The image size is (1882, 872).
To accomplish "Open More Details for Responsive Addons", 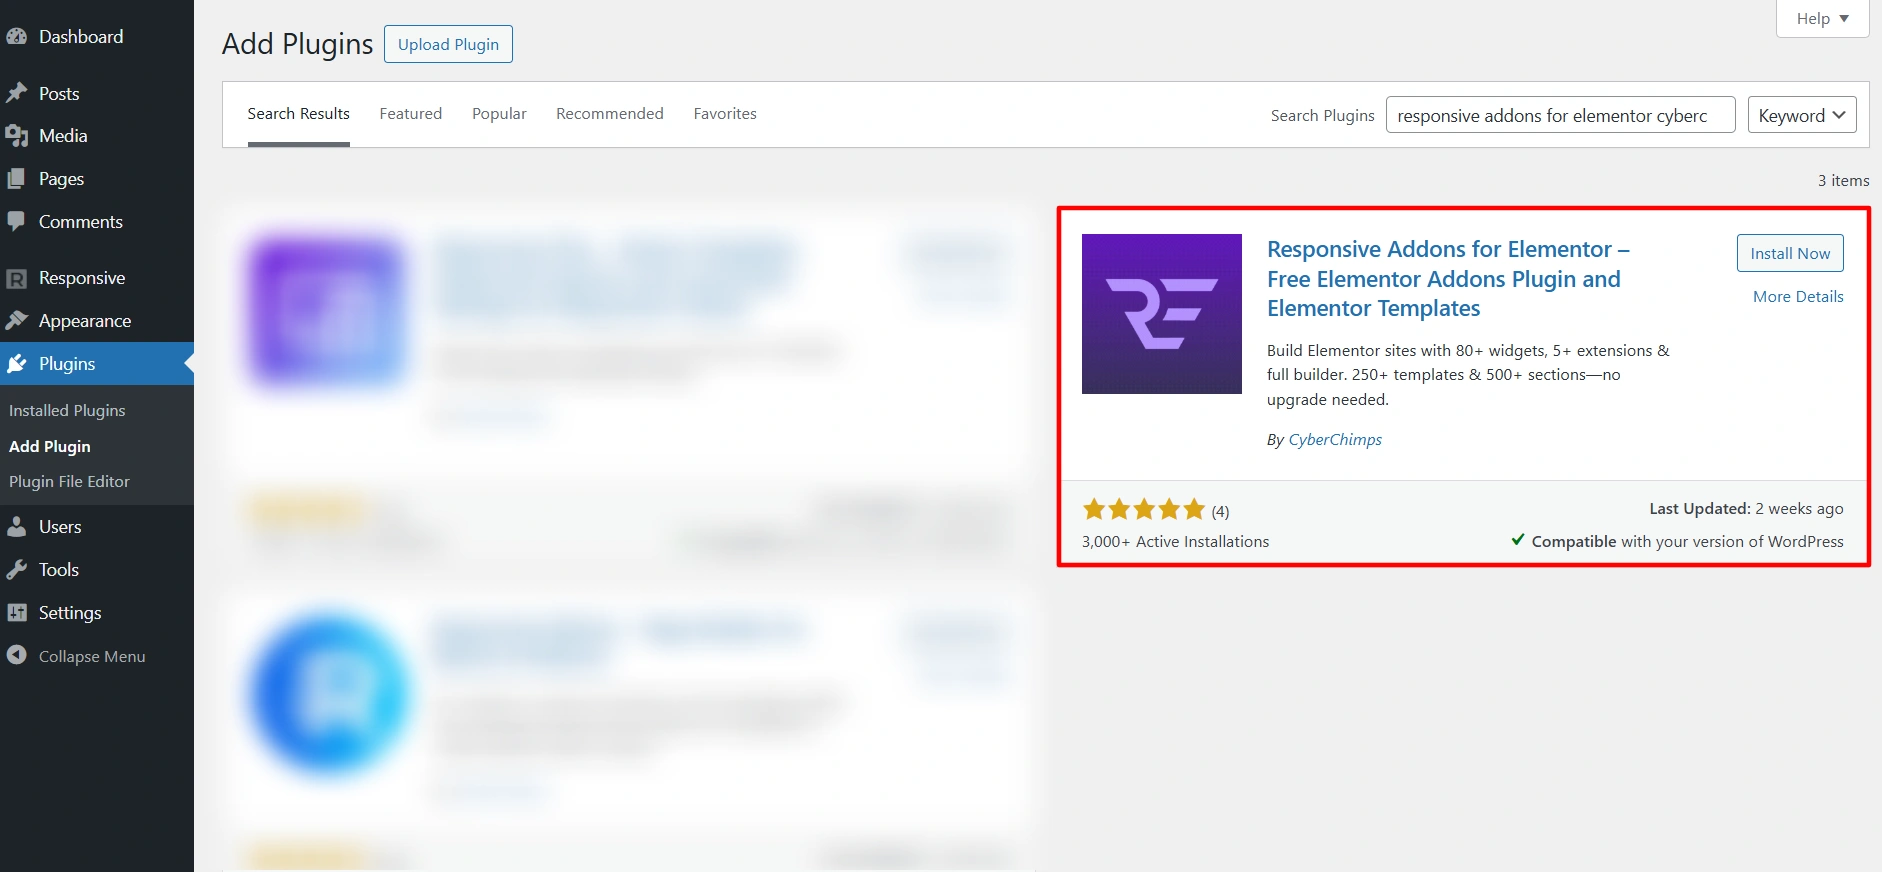I will click(x=1798, y=297).
